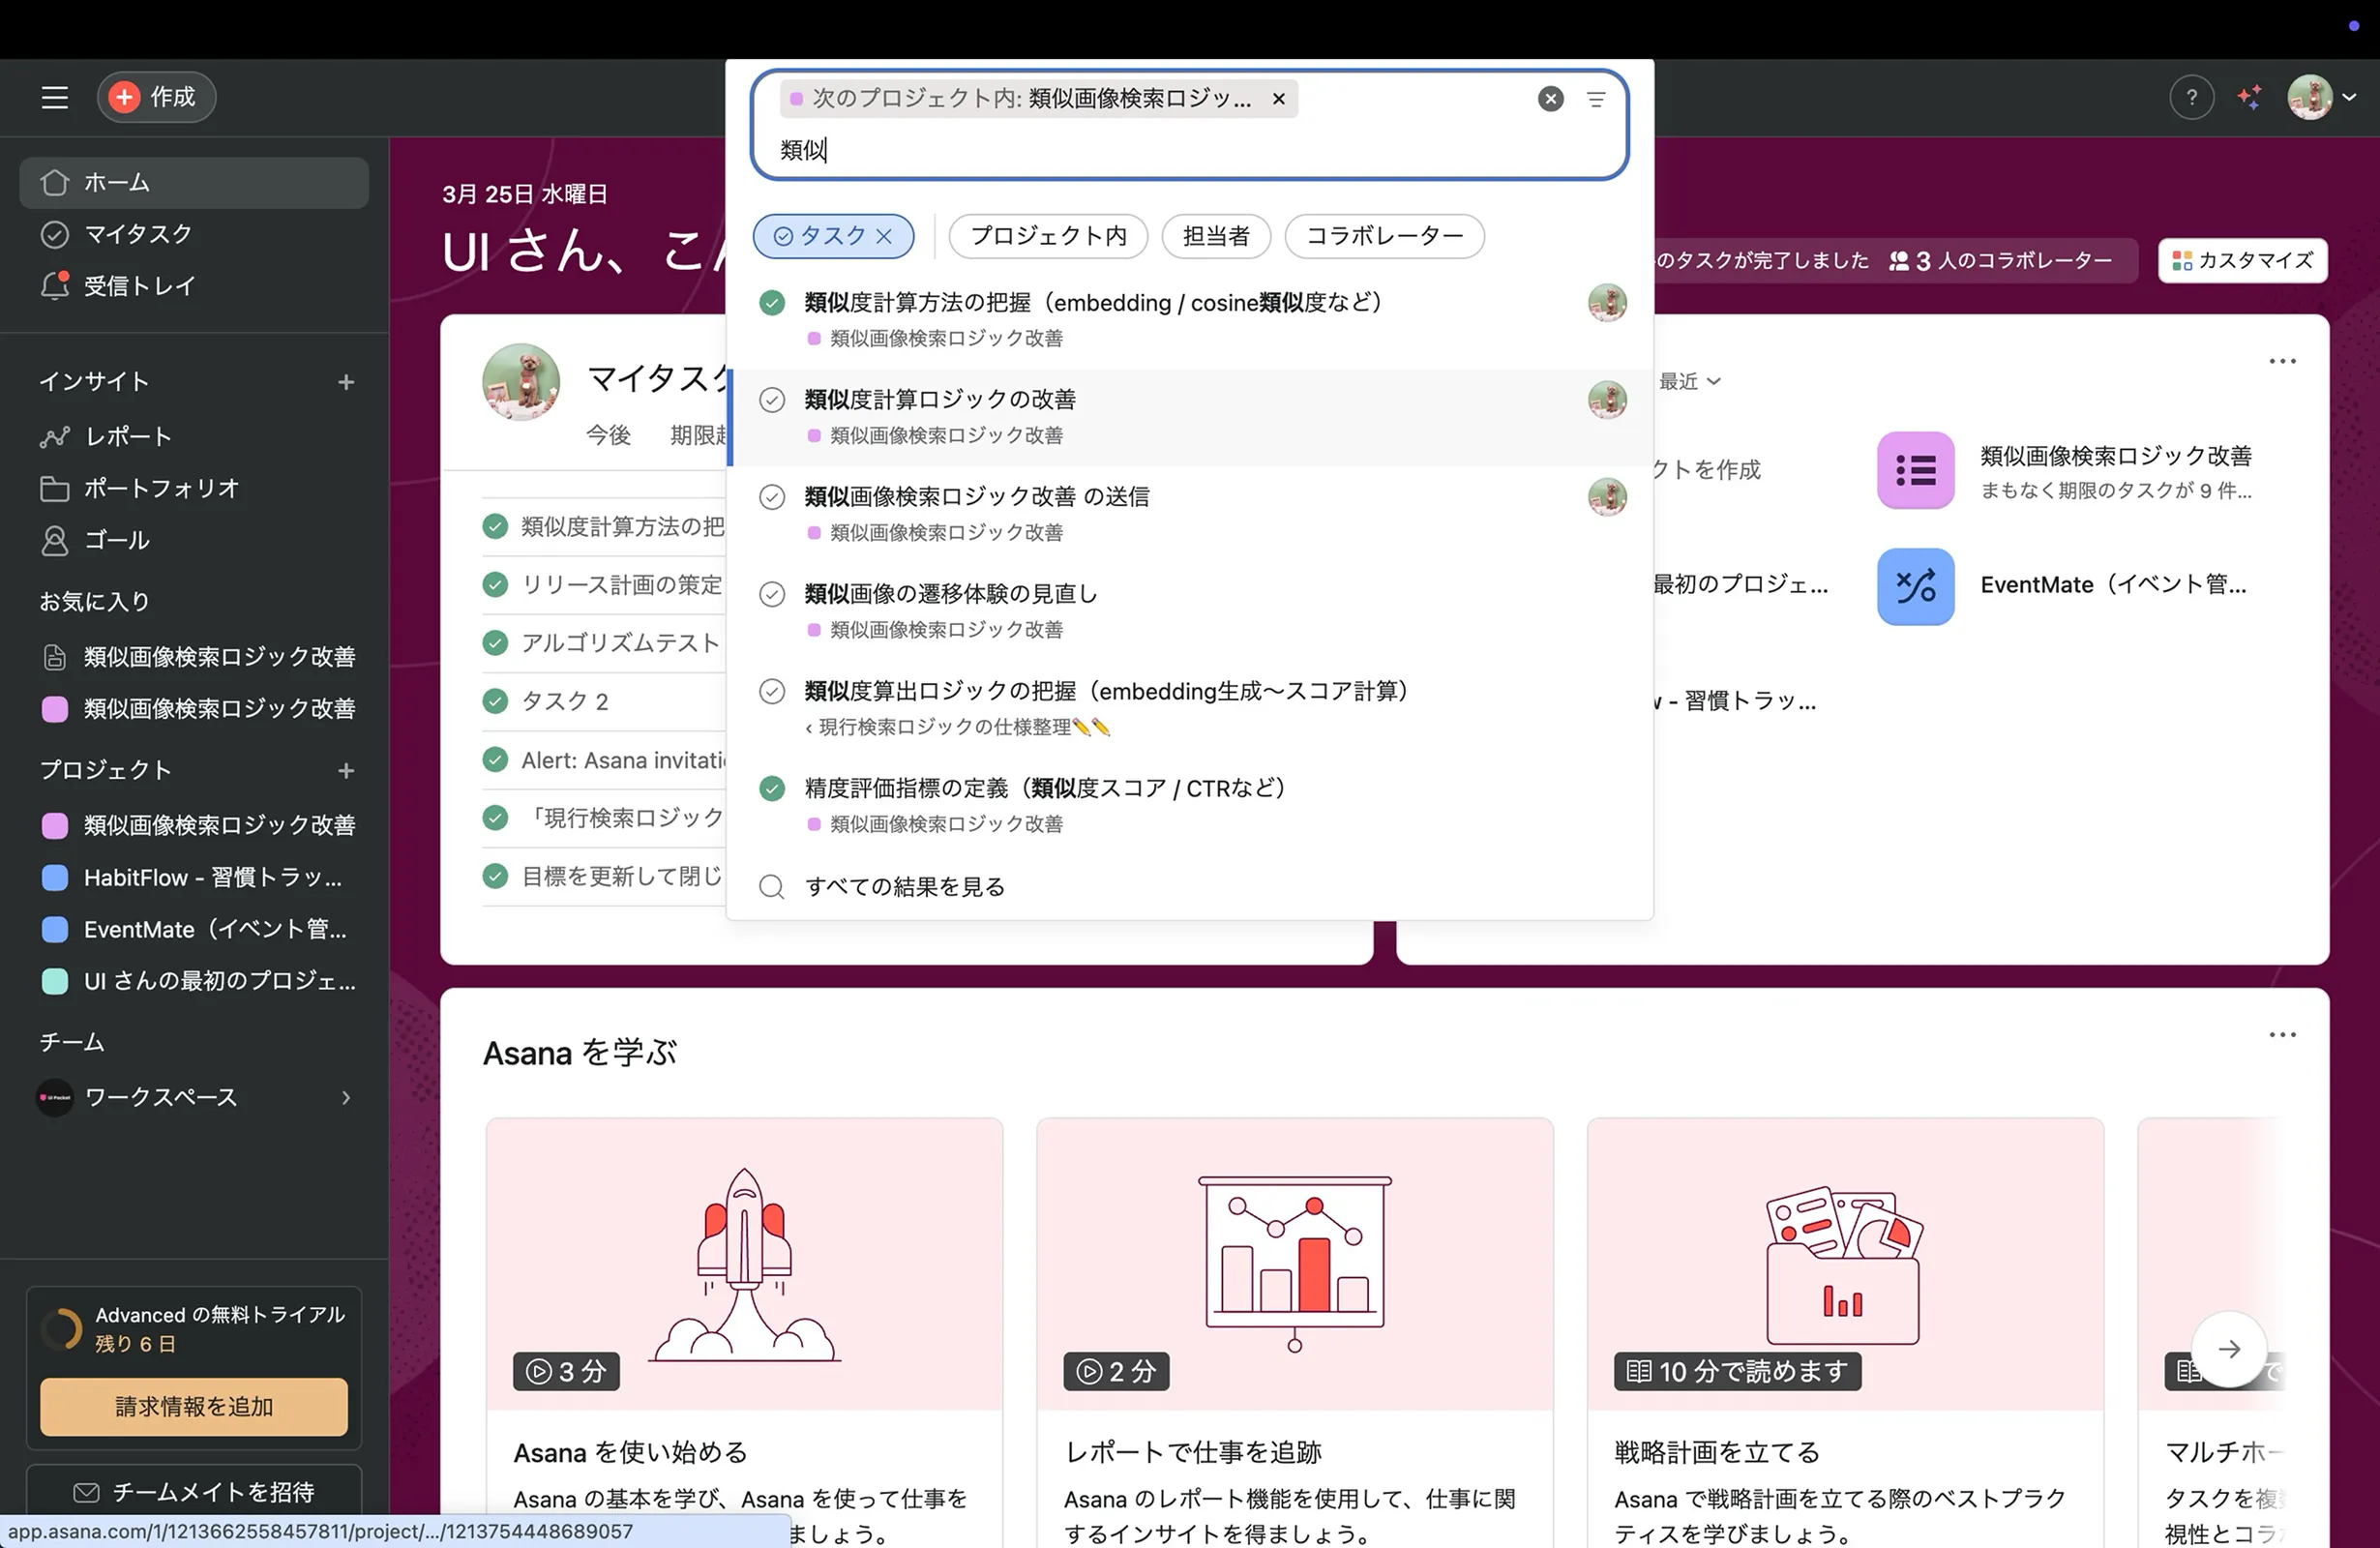
Task: Mark 類似画像の遷移体験の見直し result complete
Action: (772, 594)
